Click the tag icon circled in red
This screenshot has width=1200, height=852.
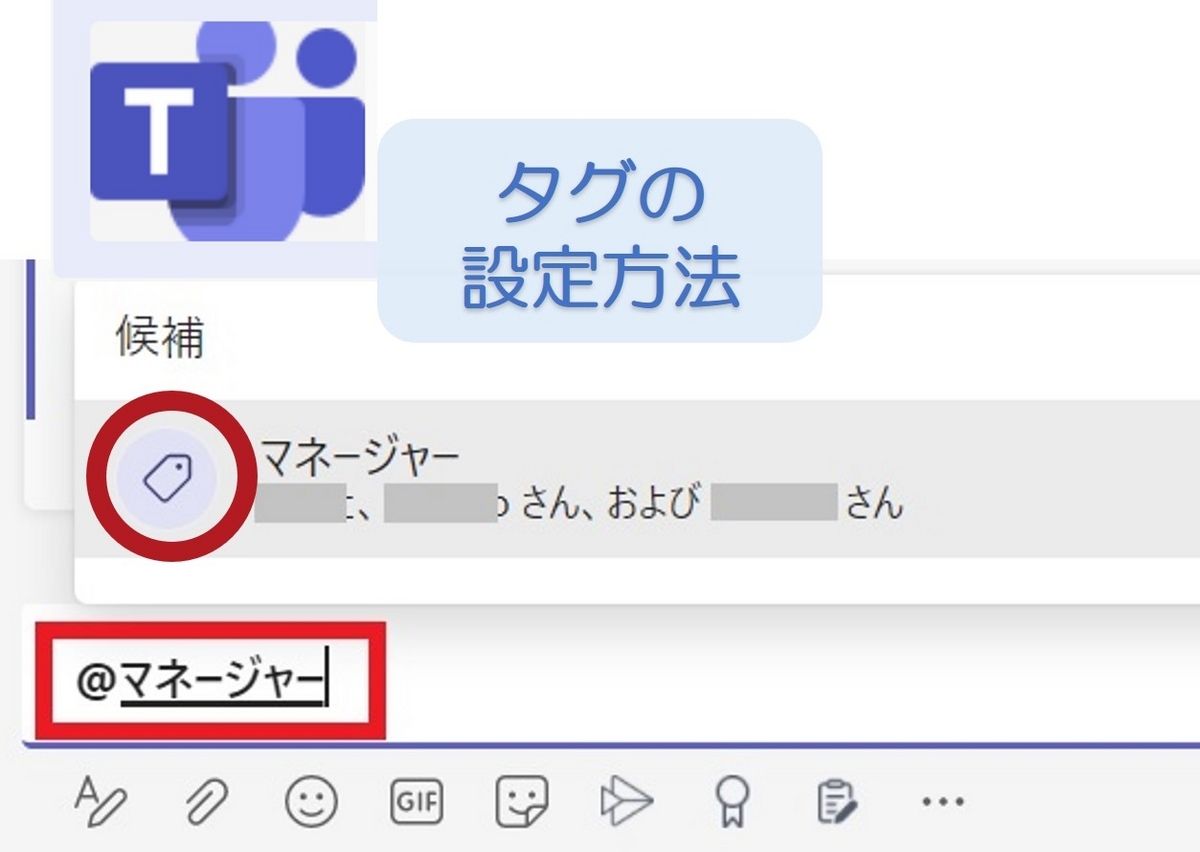pyautogui.click(x=172, y=475)
